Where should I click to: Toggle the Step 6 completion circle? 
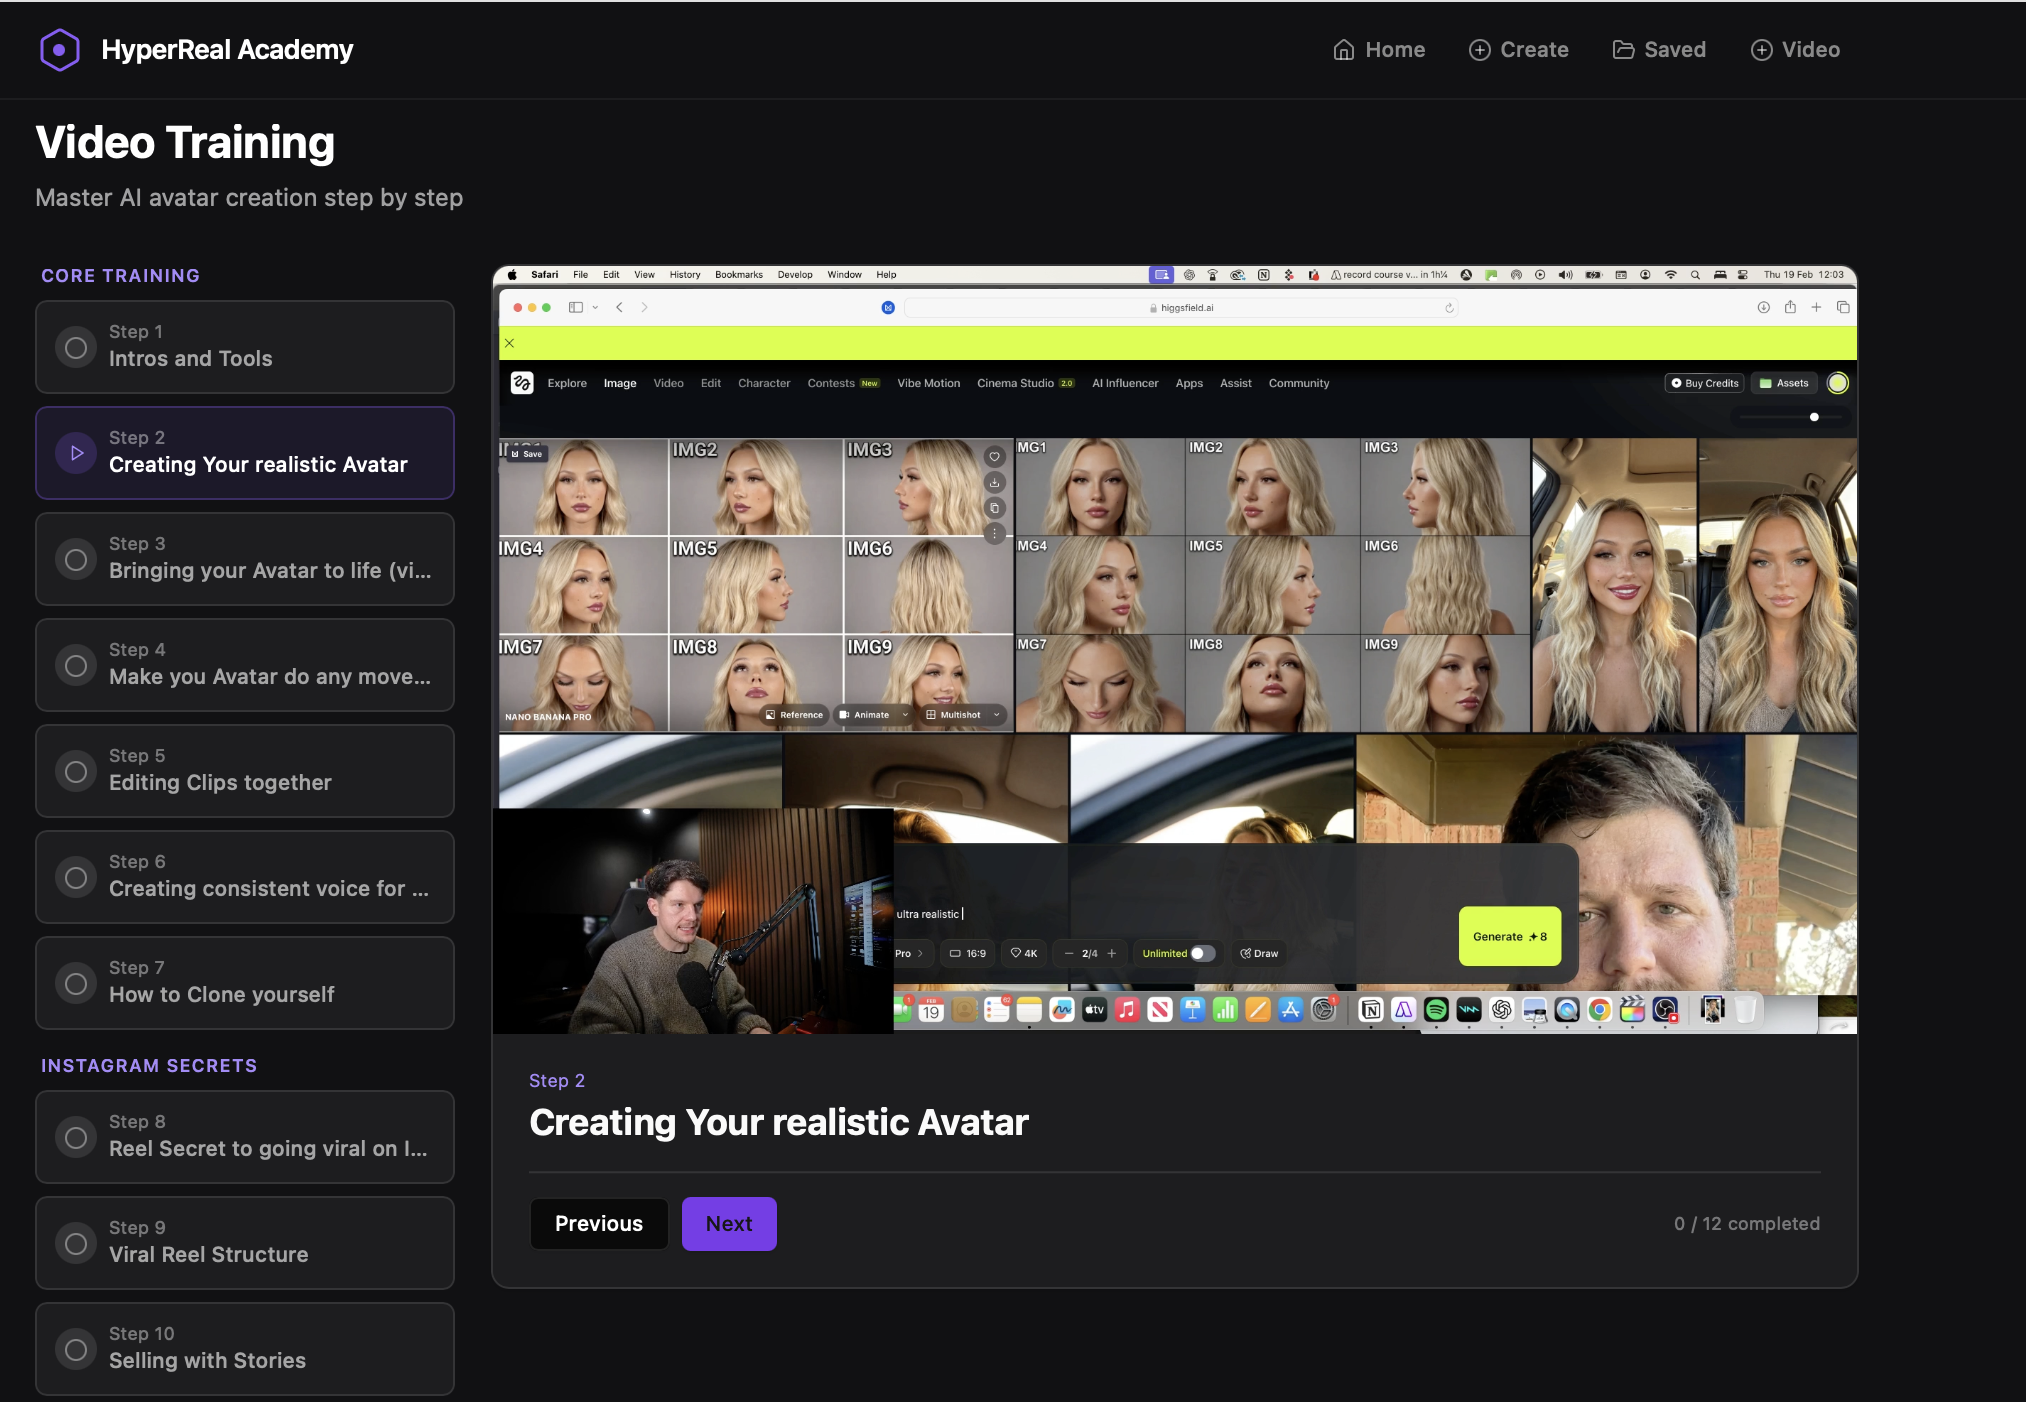point(76,877)
